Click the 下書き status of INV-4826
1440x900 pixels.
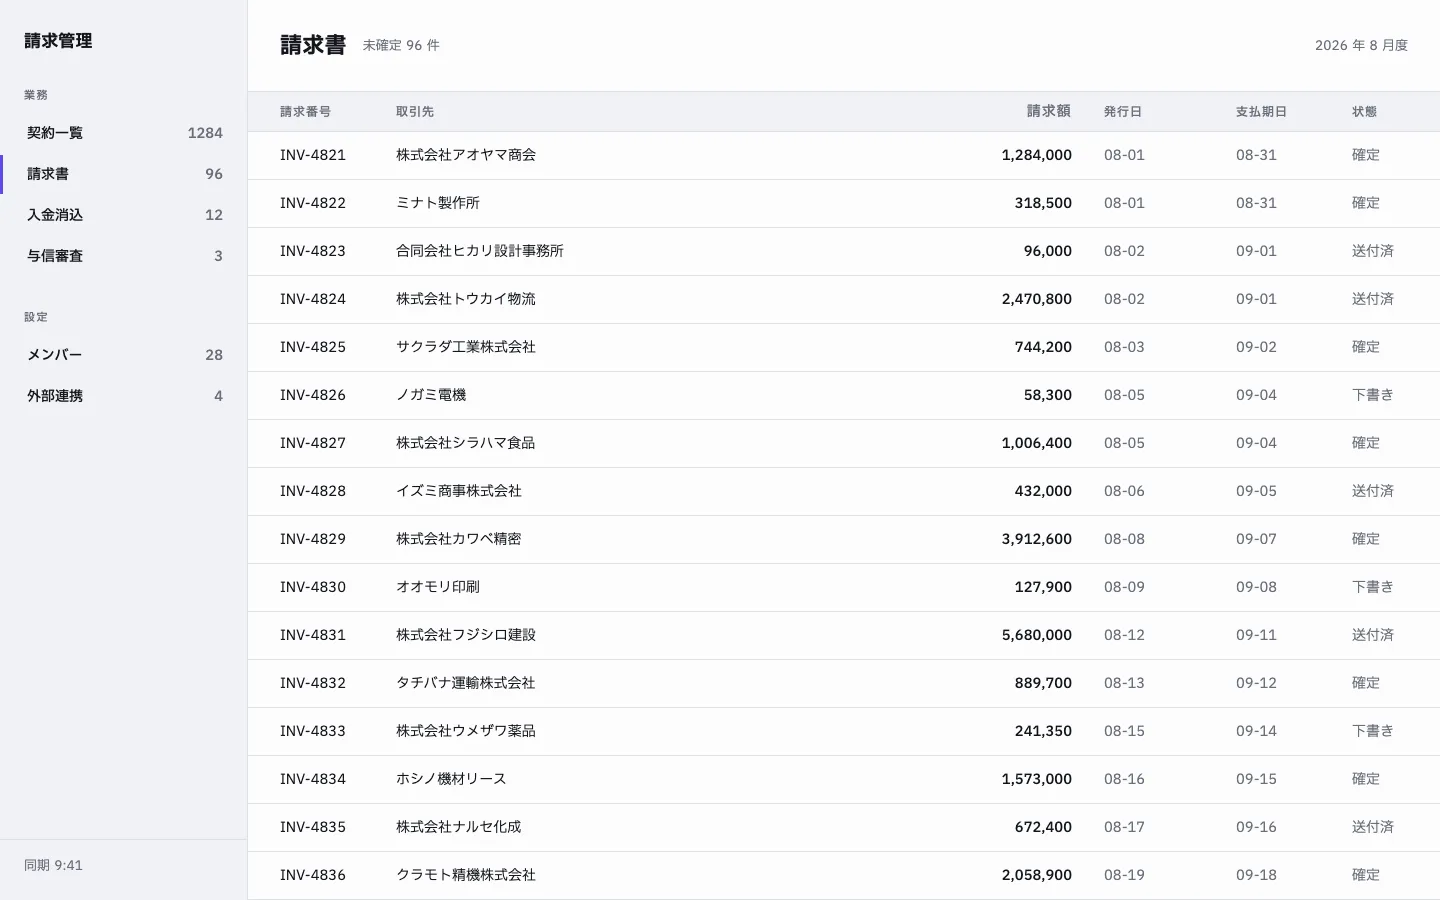[x=1373, y=395]
